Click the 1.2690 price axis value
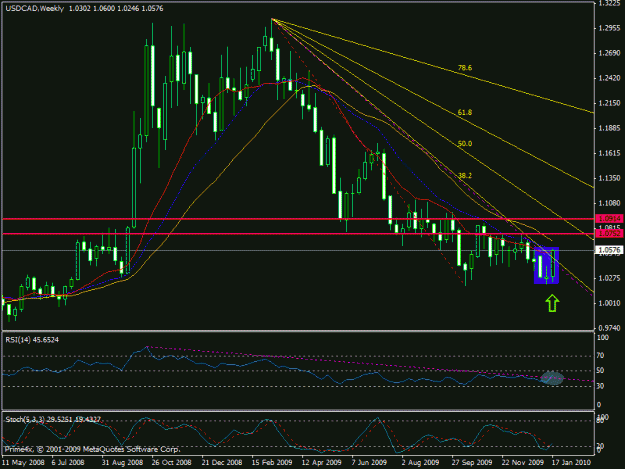The height and width of the screenshot is (469, 625). [x=609, y=53]
